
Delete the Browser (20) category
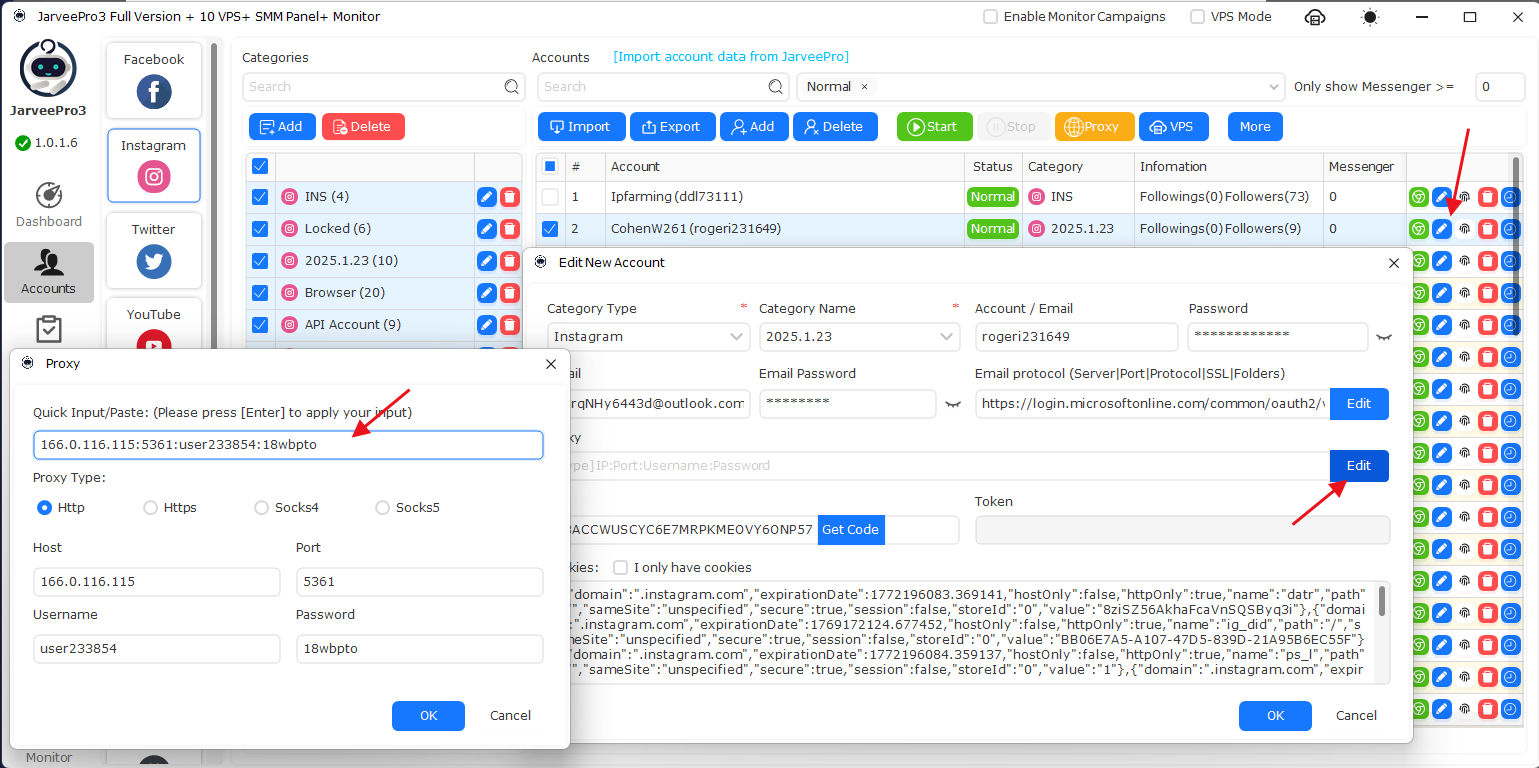510,293
